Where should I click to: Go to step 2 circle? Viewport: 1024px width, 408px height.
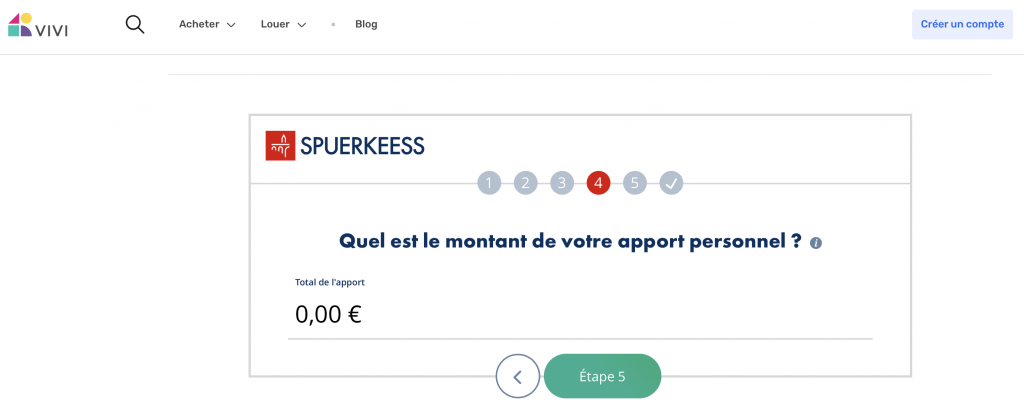click(x=526, y=183)
